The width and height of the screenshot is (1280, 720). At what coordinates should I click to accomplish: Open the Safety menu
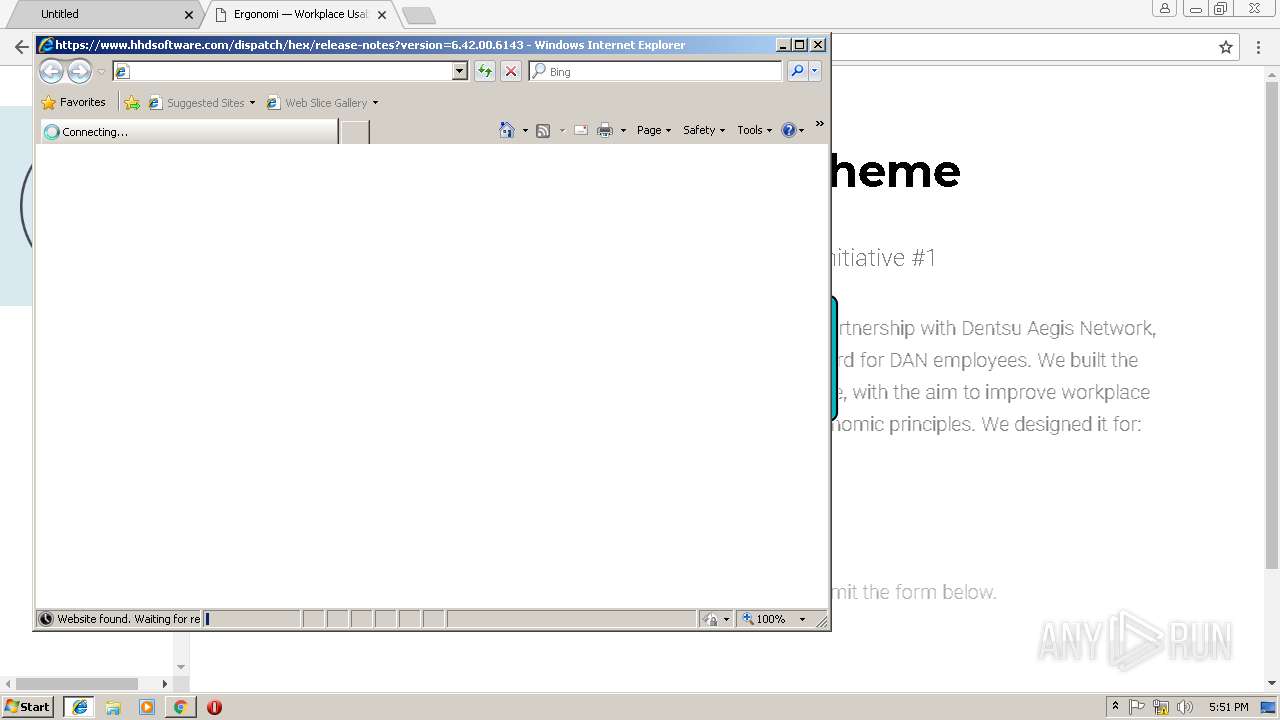704,130
